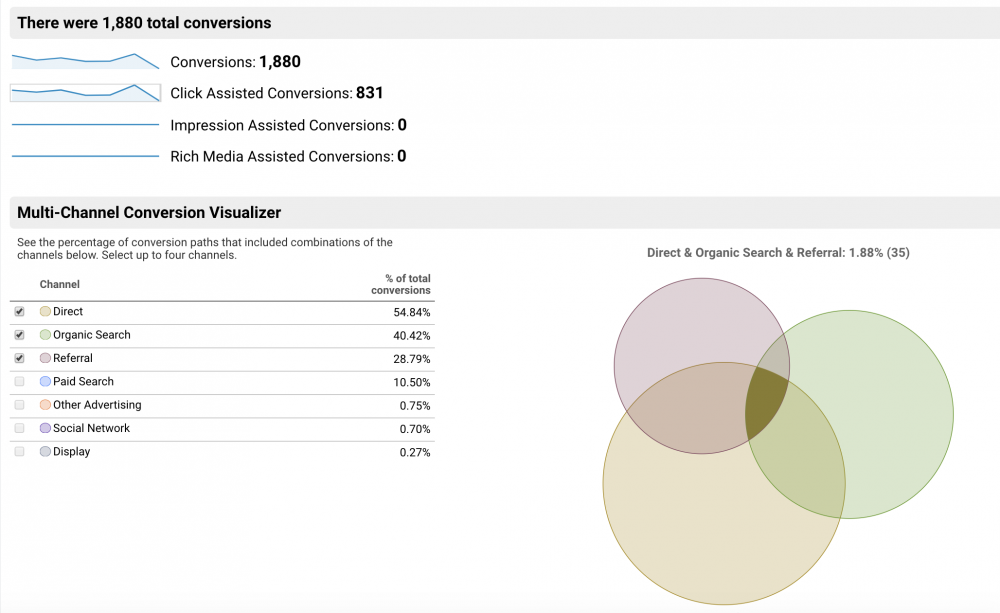Click the 54.84% value

(412, 313)
